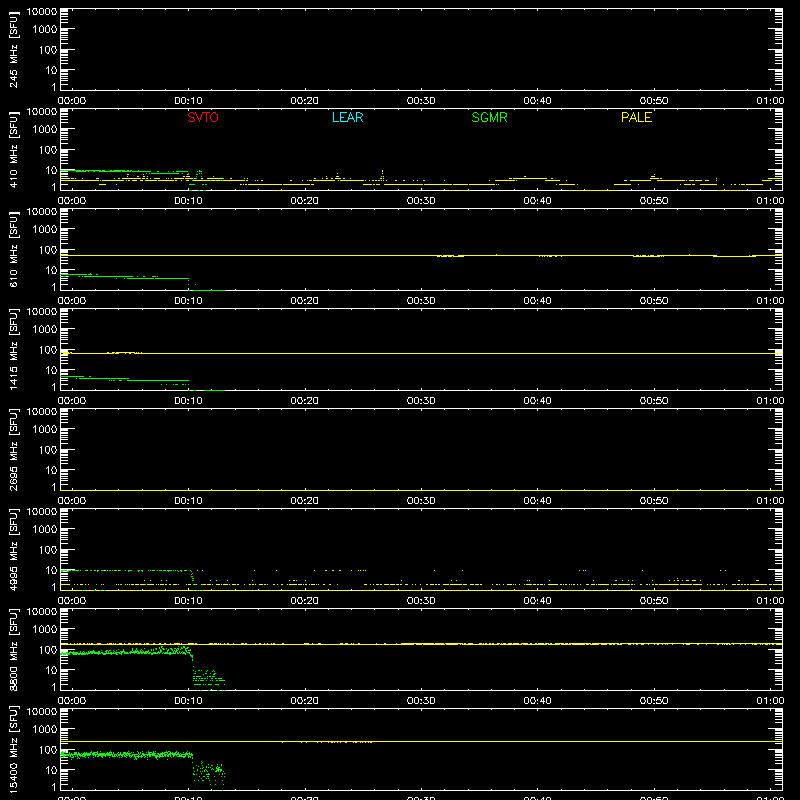Click the 00:10 time label under the 245 MHz panel
Viewport: 800px width, 800px height.
coord(188,101)
